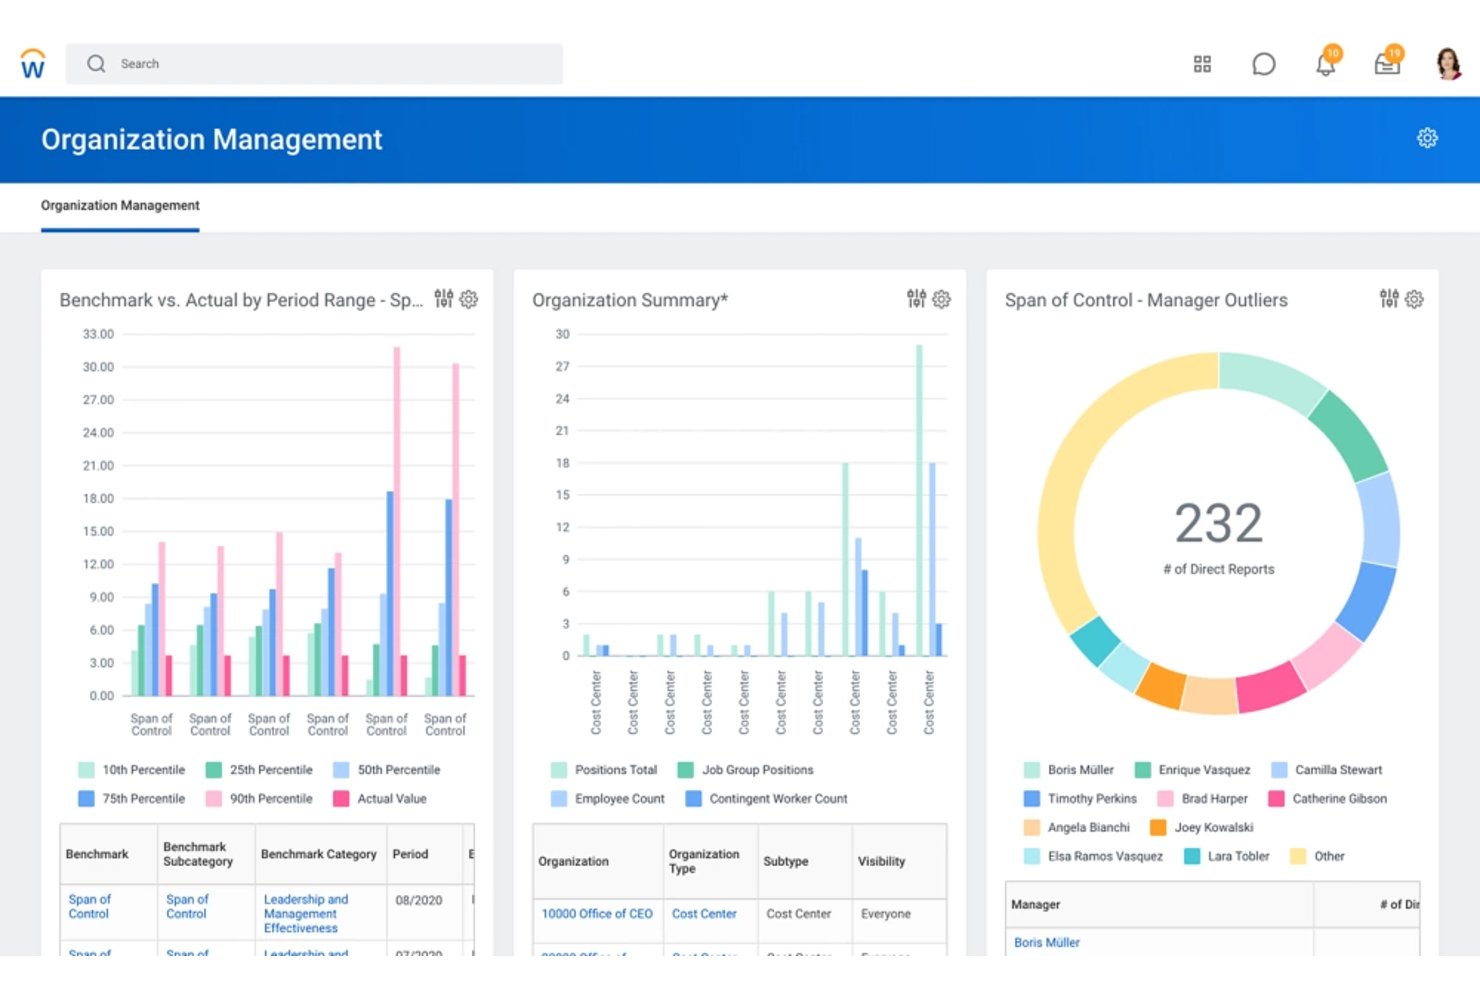
Task: Open the inbox tray icon
Action: (1388, 63)
